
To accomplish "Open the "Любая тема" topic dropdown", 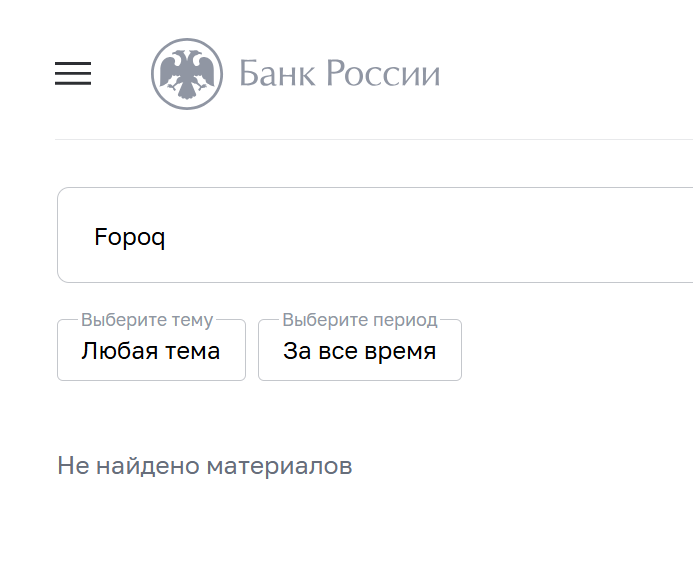I will point(151,352).
